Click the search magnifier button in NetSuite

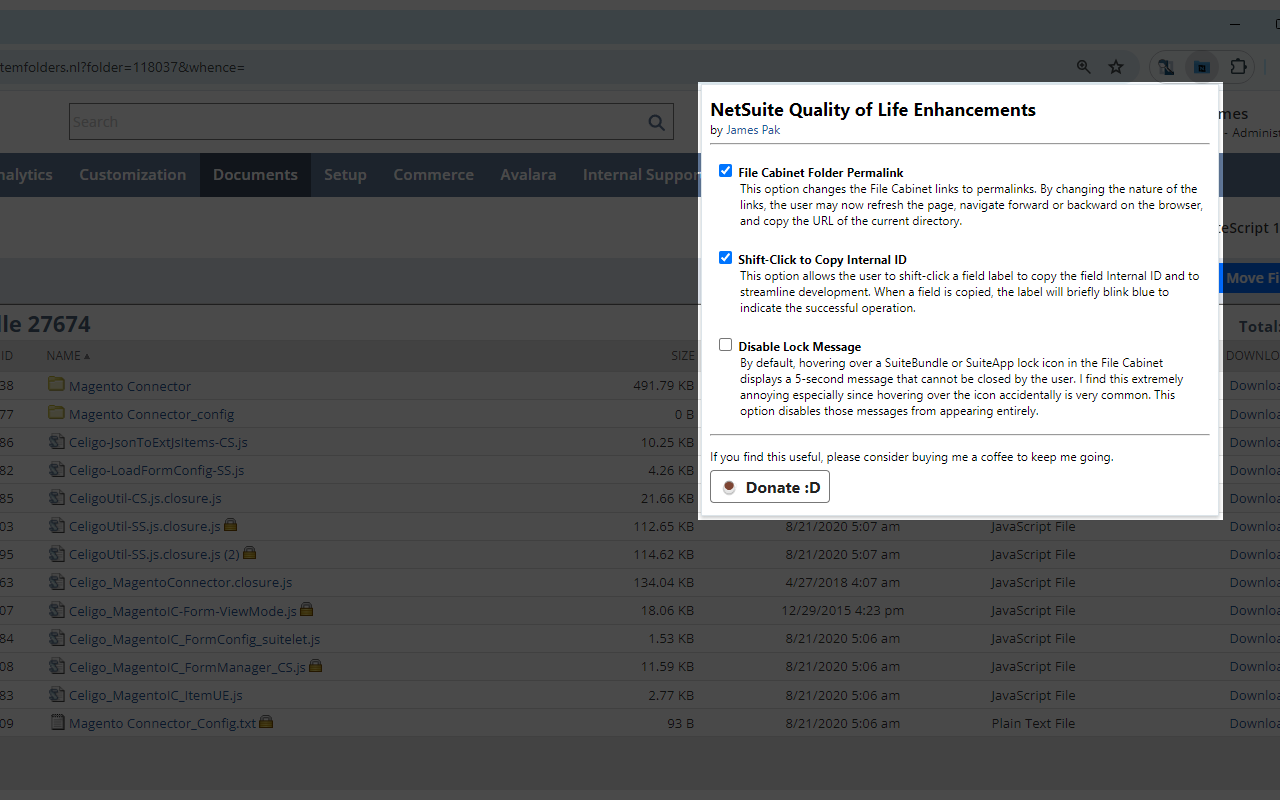pyautogui.click(x=656, y=121)
